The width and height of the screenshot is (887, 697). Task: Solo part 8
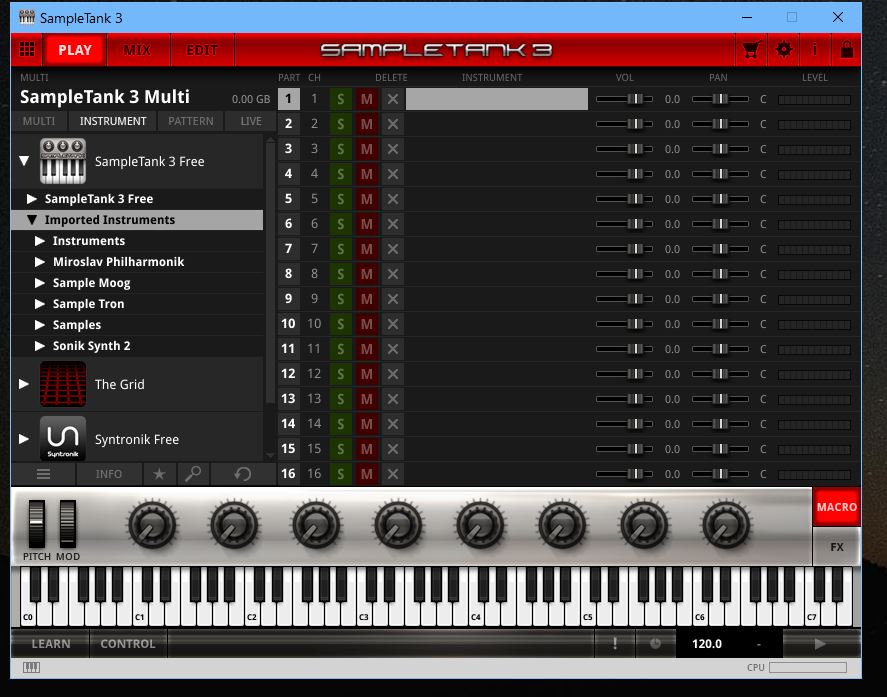click(341, 274)
